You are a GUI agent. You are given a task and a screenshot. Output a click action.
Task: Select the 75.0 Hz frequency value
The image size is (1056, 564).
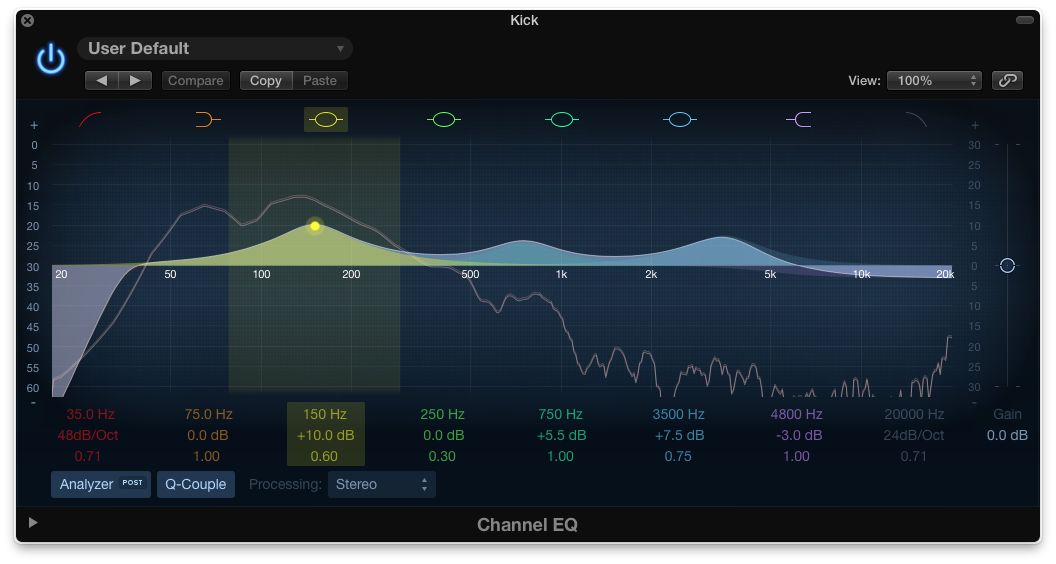pyautogui.click(x=208, y=414)
